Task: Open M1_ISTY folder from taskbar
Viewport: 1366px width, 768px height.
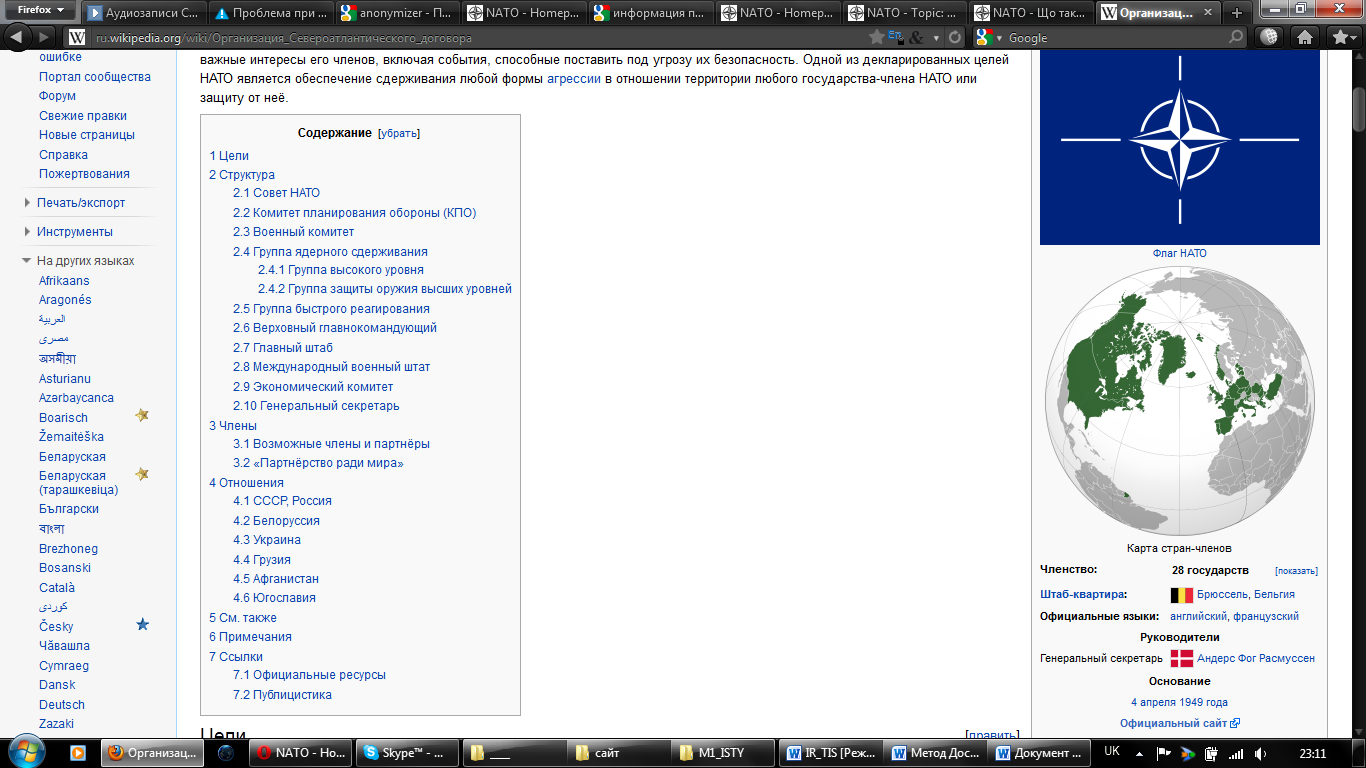Action: point(725,753)
